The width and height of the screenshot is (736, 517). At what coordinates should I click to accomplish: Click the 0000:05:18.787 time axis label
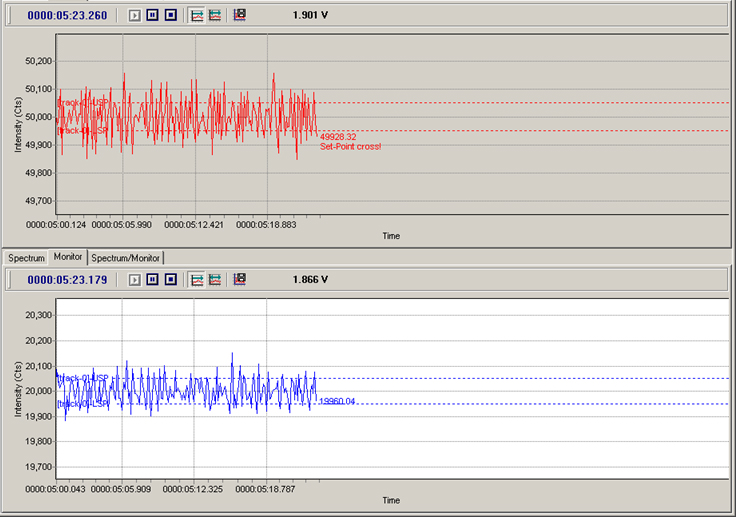[x=265, y=489]
